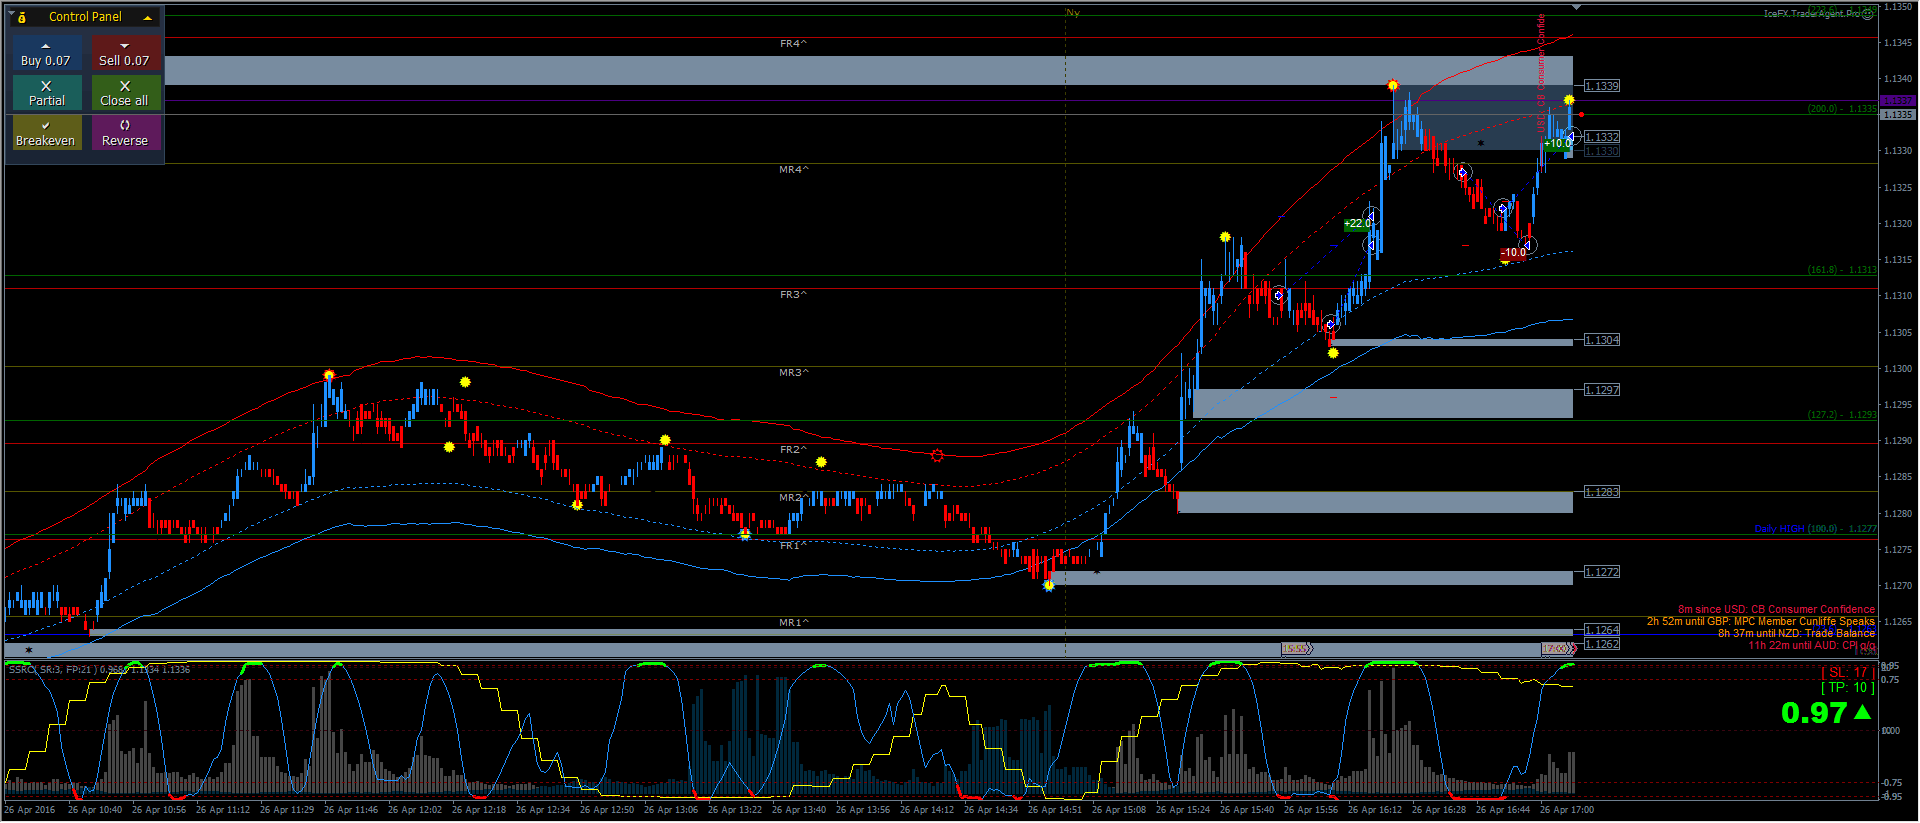Click the Buy 0.07 button
The width and height of the screenshot is (1920, 823).
click(46, 53)
